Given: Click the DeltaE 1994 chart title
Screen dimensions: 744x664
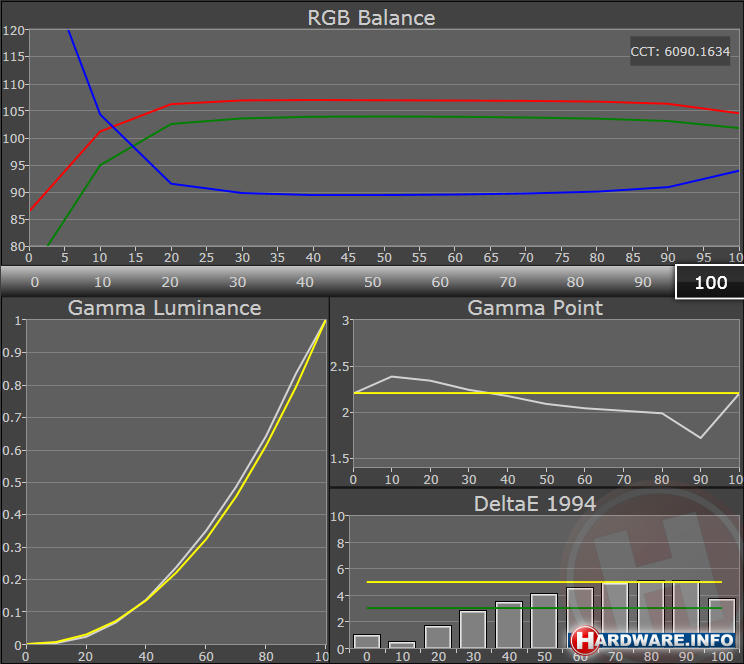Looking at the screenshot, I should click(x=535, y=504).
